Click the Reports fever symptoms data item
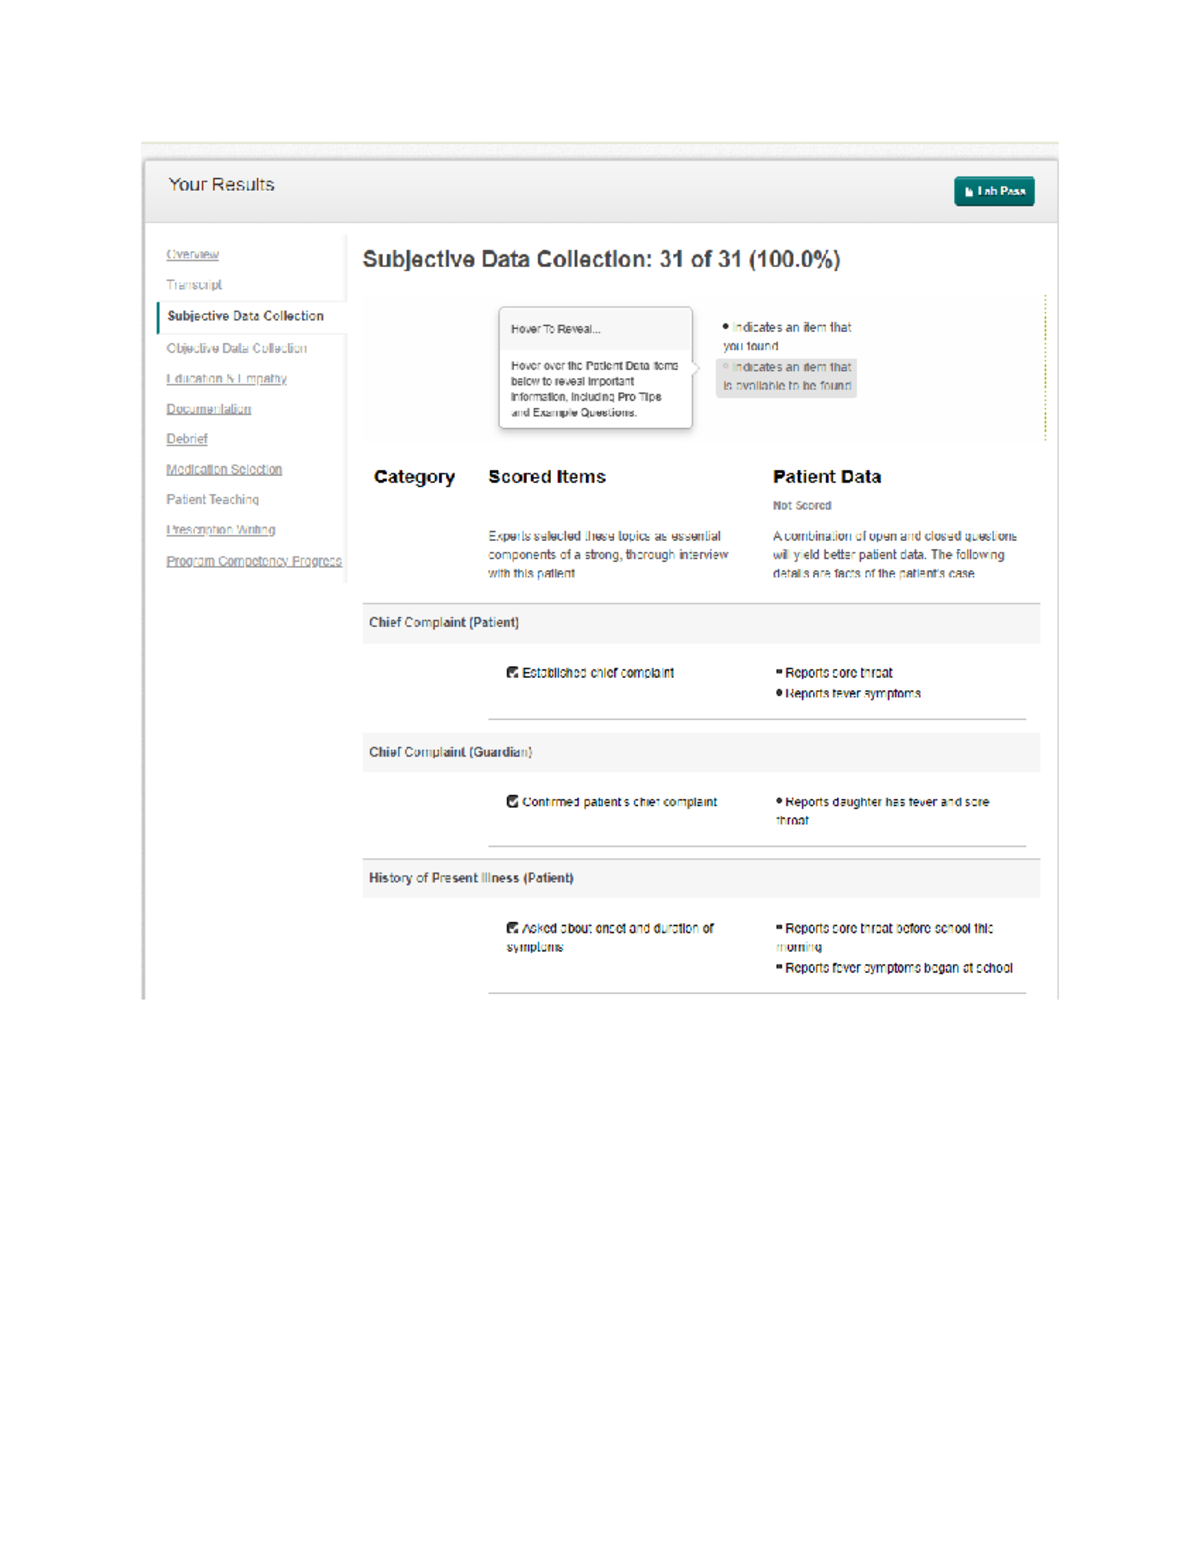Viewport: 1200px width, 1553px height. pos(852,693)
